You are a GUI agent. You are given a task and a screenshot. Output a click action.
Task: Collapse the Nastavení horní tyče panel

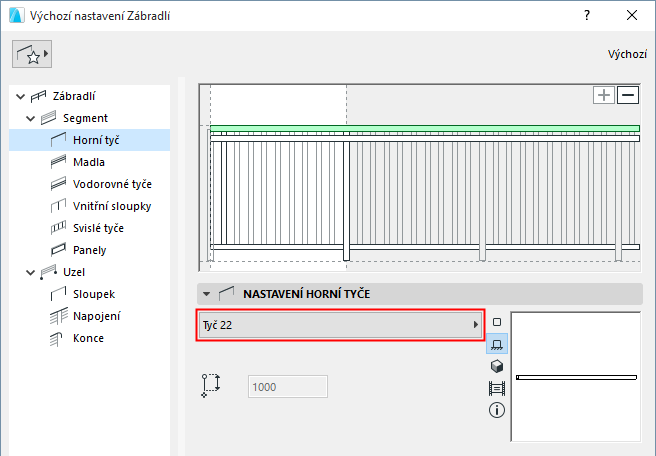pyautogui.click(x=206, y=294)
